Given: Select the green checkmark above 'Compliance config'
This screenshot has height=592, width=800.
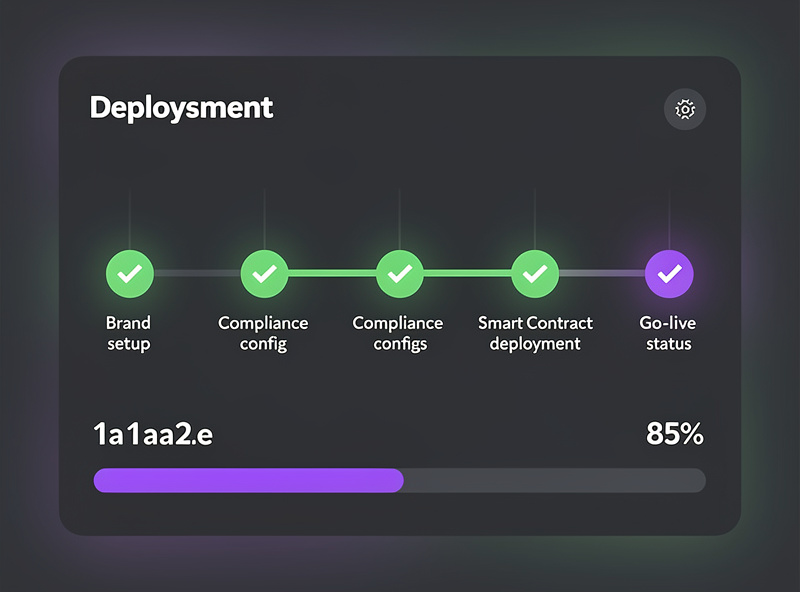Looking at the screenshot, I should pyautogui.click(x=264, y=273).
